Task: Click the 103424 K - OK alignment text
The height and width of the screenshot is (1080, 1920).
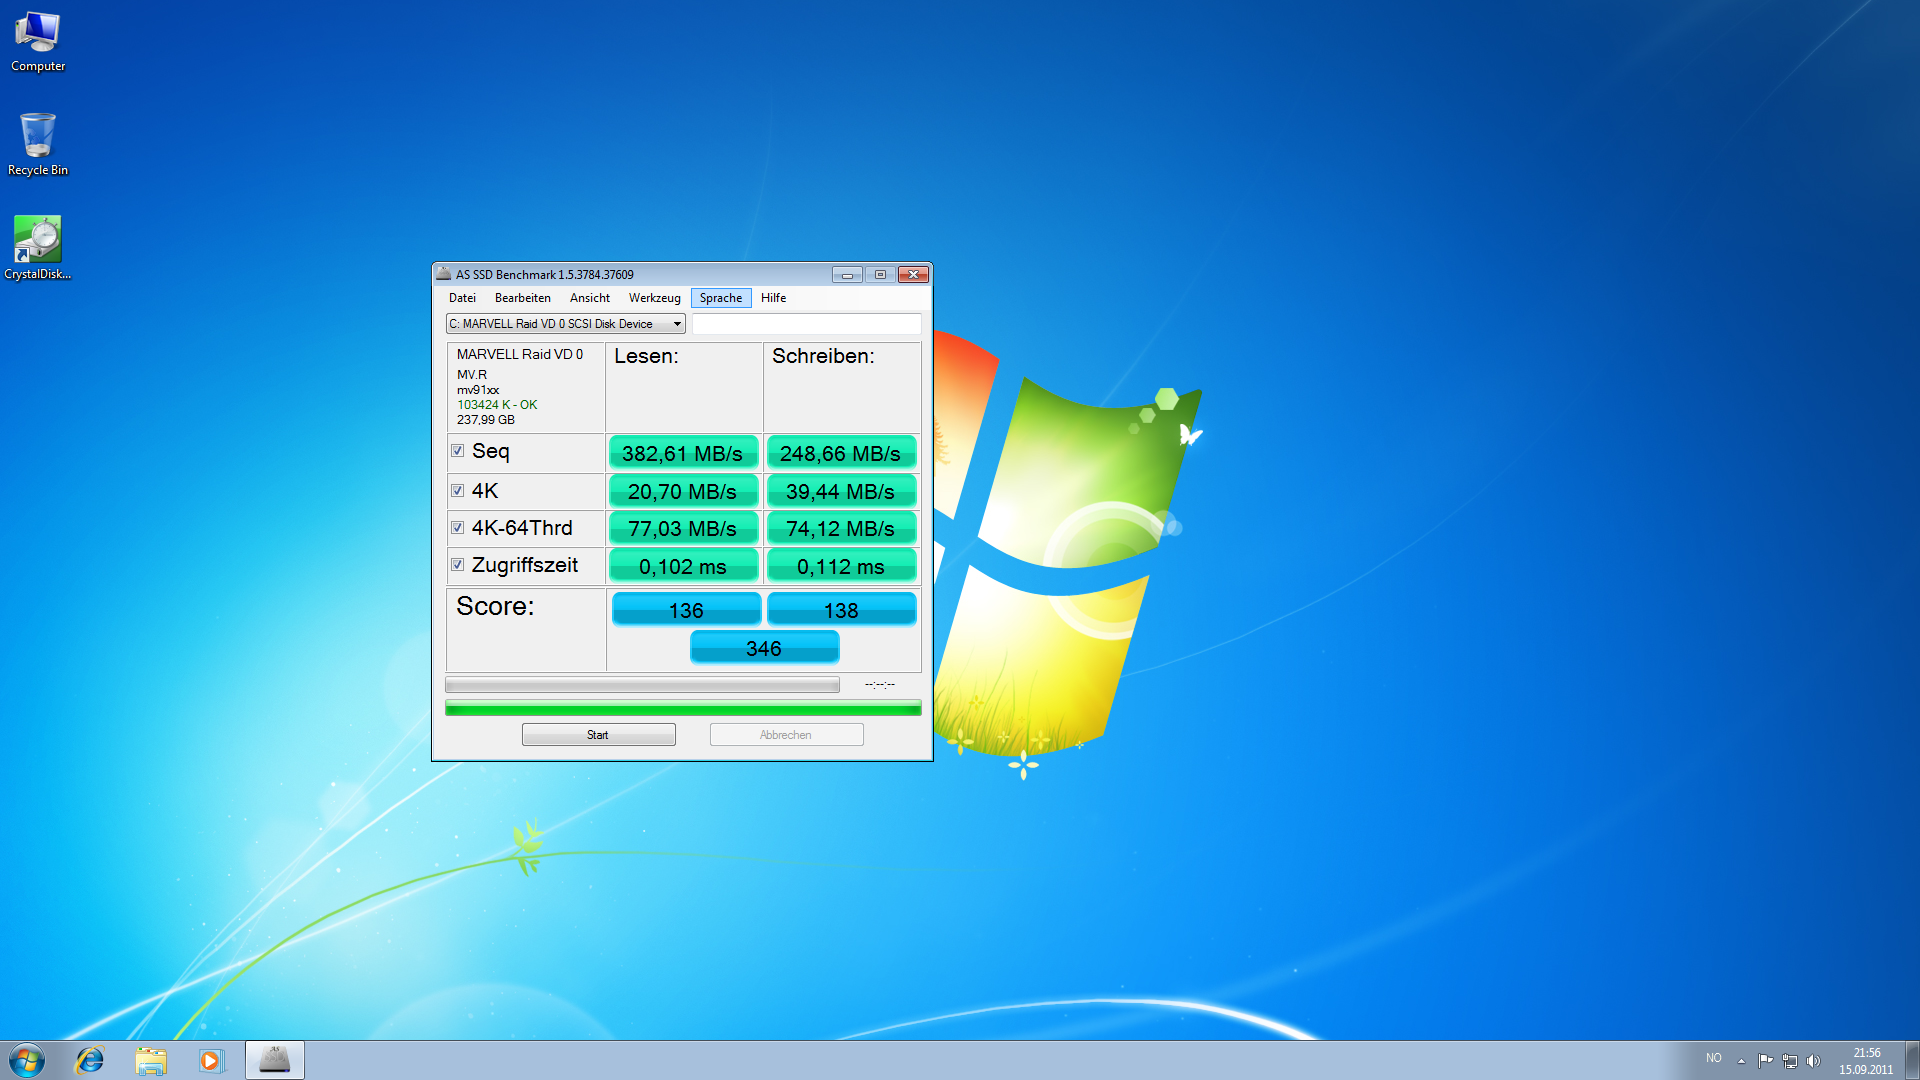Action: click(x=497, y=405)
